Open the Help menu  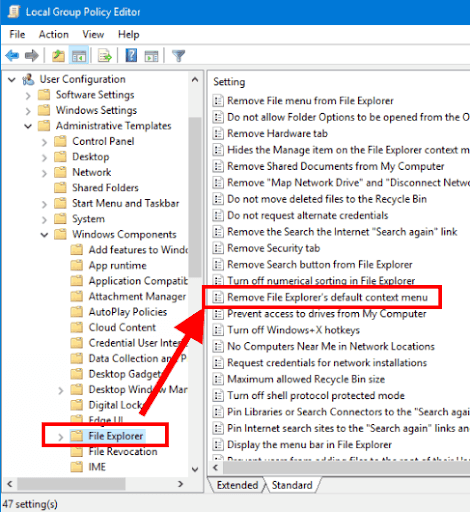point(129,34)
